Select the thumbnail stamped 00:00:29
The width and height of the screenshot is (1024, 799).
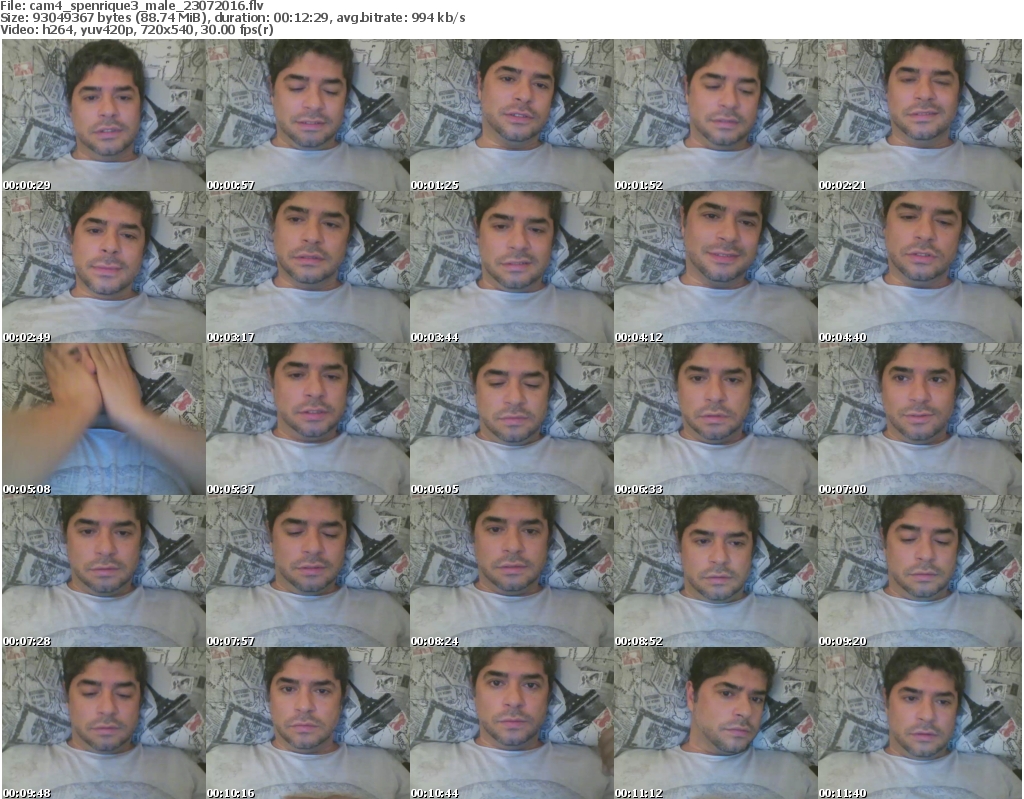tap(104, 115)
